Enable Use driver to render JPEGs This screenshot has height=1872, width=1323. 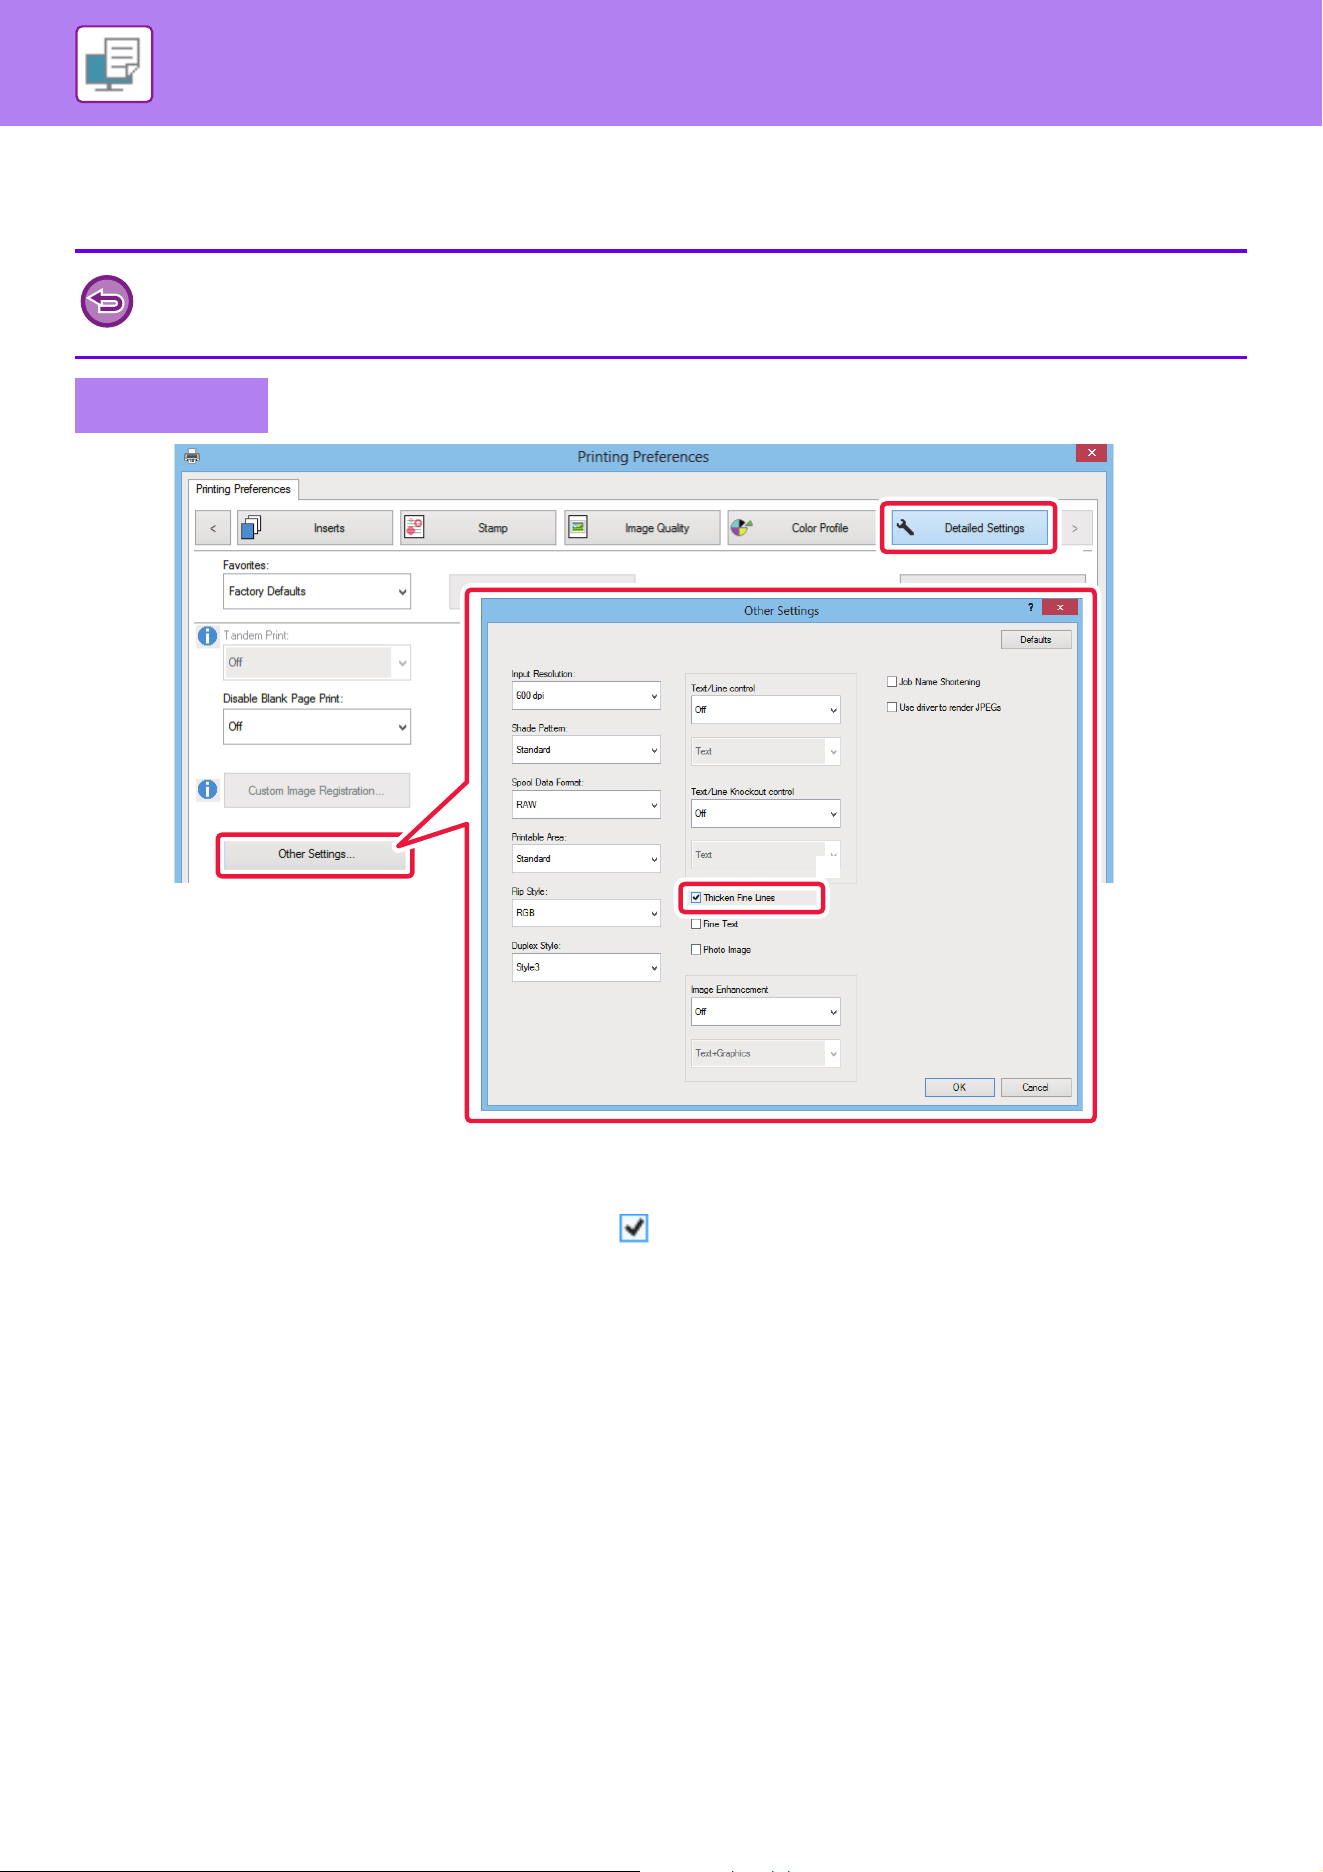[x=892, y=707]
